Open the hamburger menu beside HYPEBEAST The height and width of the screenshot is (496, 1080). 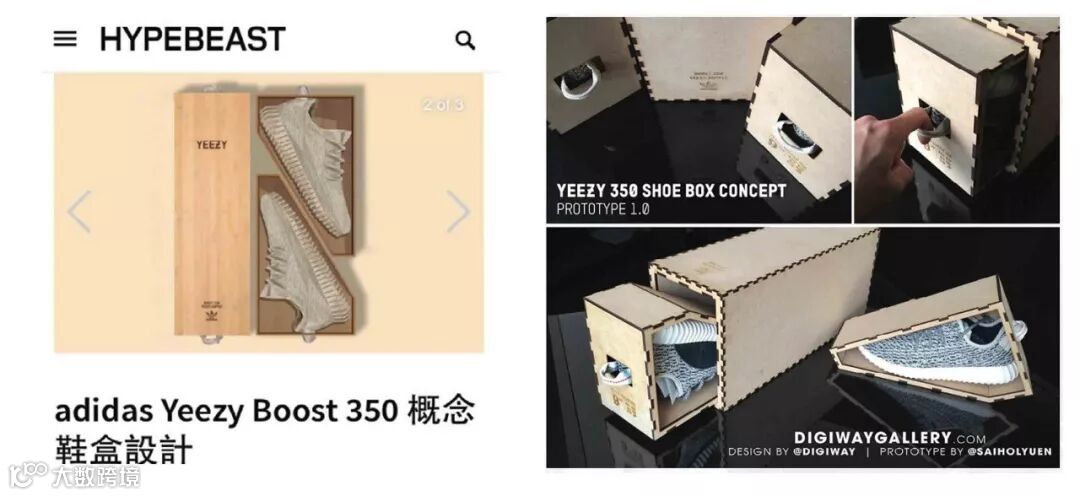65,39
